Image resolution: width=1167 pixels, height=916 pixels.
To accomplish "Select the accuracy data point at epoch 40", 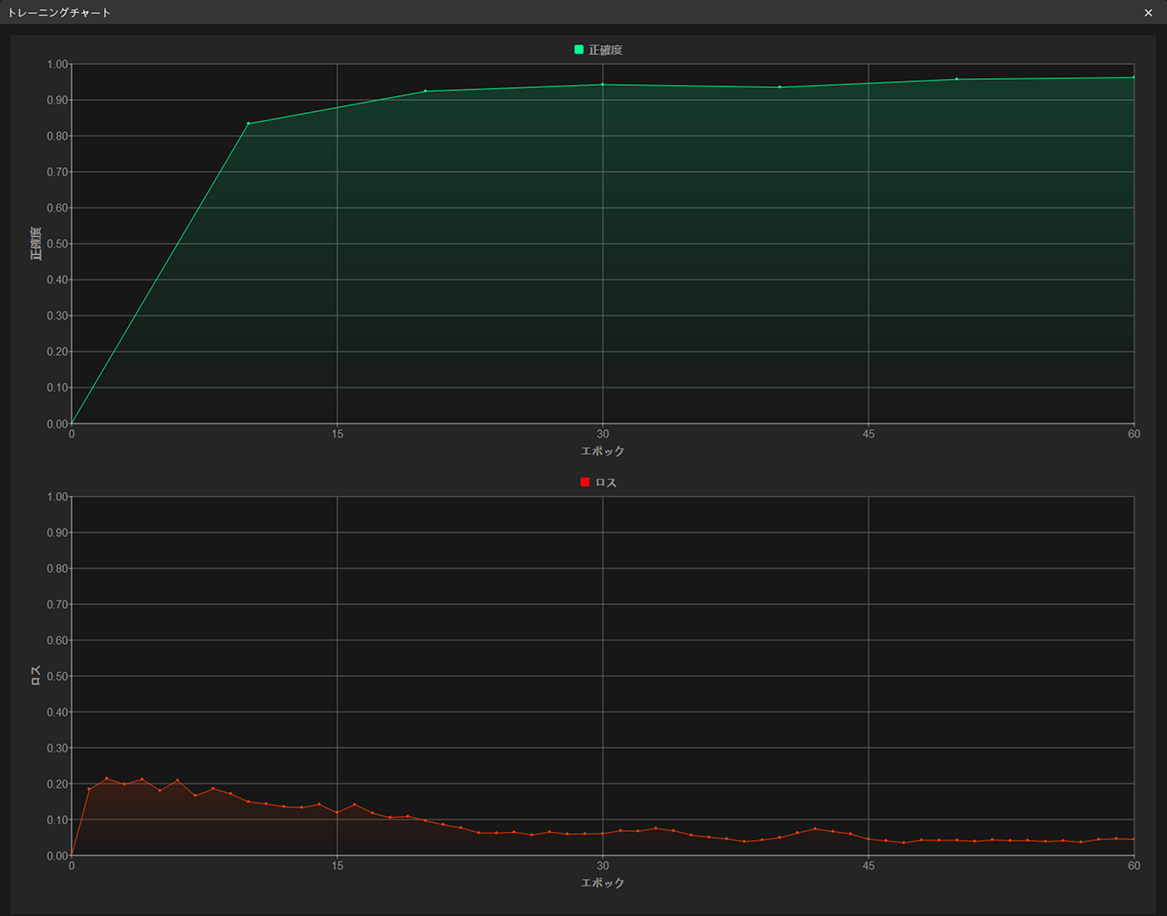I will [x=780, y=87].
